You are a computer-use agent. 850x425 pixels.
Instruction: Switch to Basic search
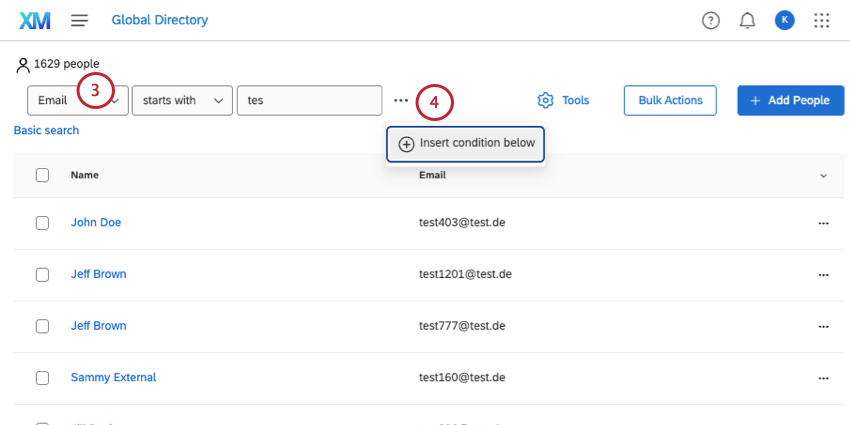46,130
